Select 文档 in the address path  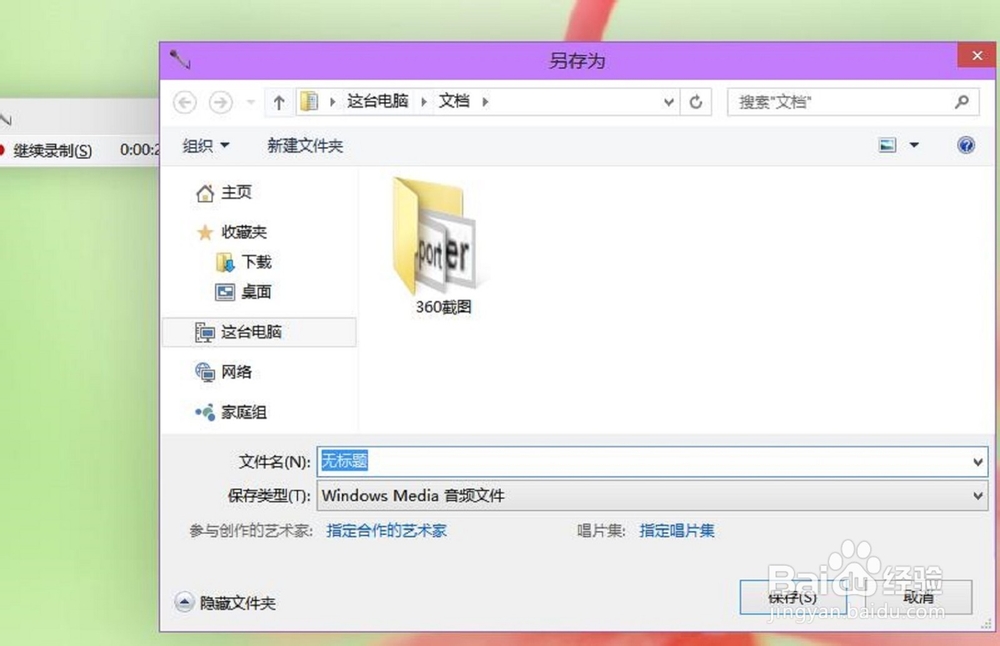coord(454,101)
